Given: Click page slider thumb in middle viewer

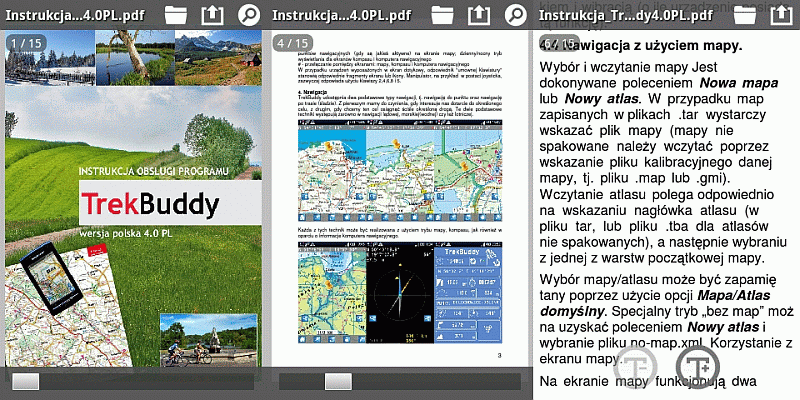Looking at the screenshot, I should [x=338, y=381].
